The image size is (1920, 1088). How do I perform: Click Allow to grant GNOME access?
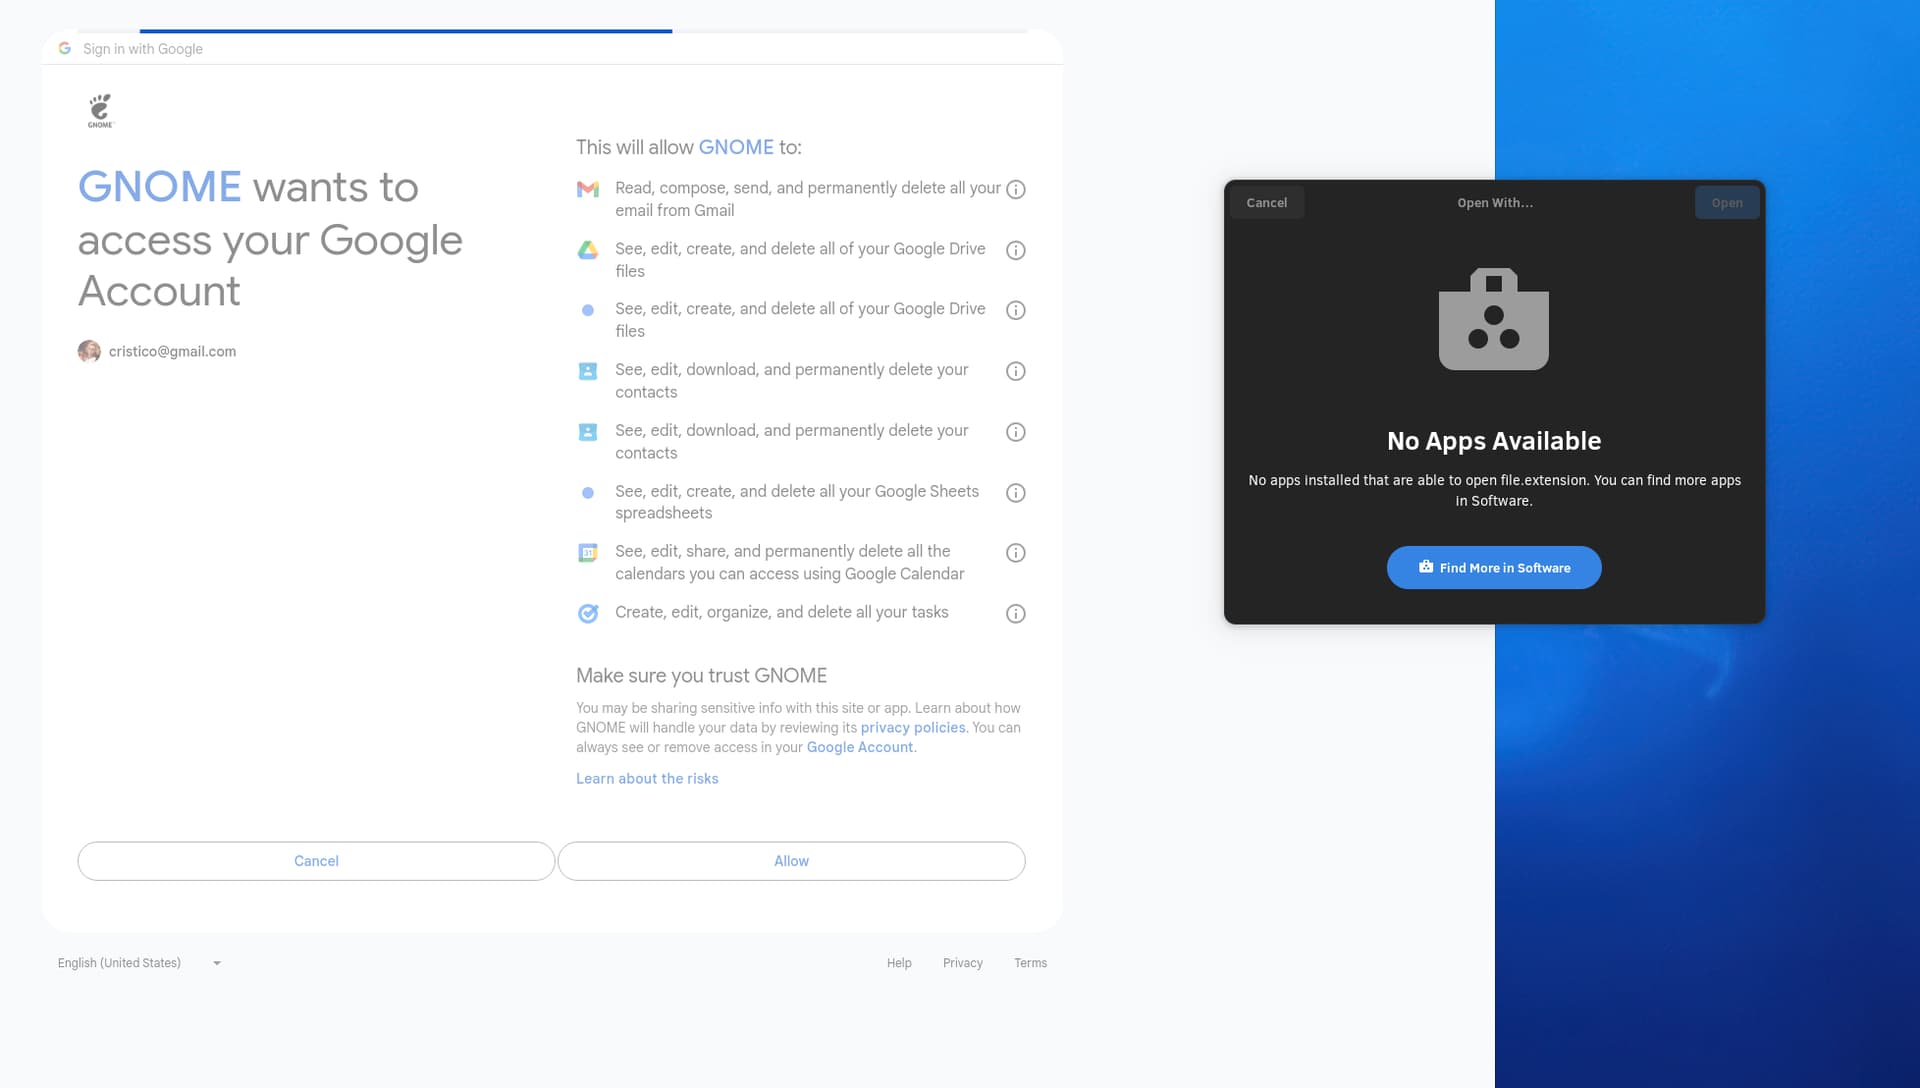coord(791,860)
